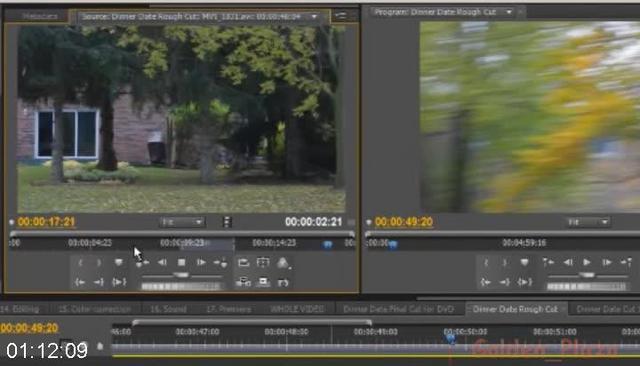The image size is (640, 366).
Task: Add unnumbered marker in Program monitor
Action: [524, 262]
